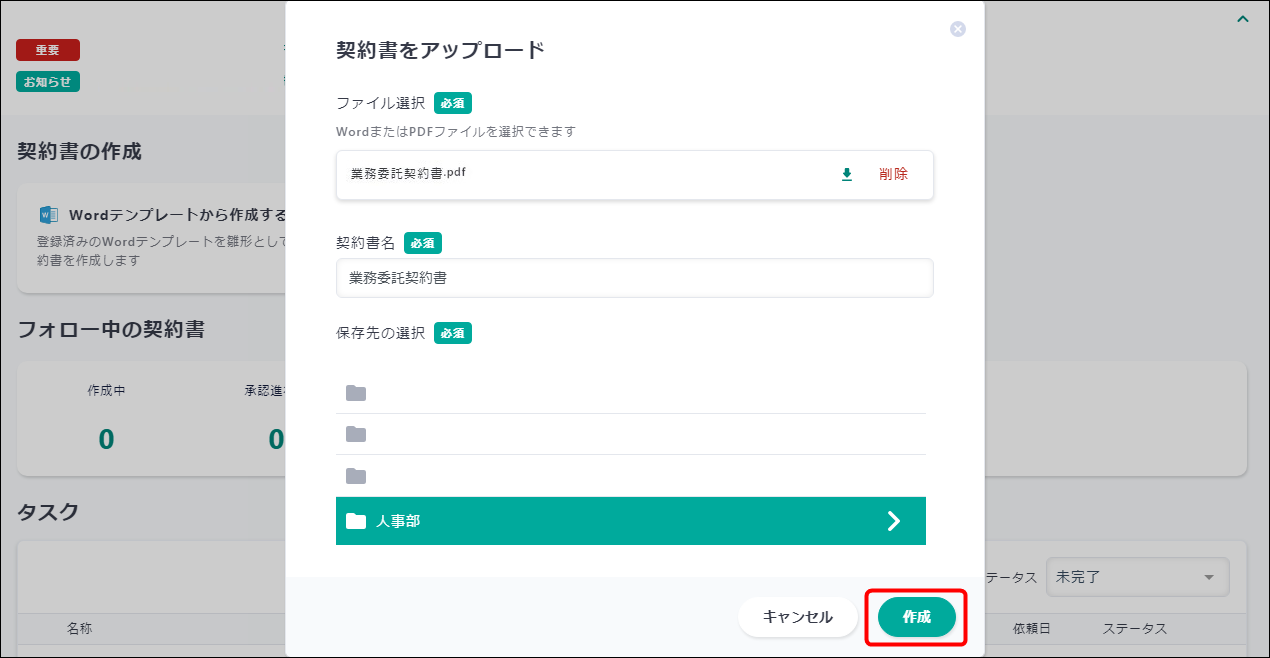The width and height of the screenshot is (1270, 658).
Task: Click the Word icon in the template card
Action: point(48,215)
